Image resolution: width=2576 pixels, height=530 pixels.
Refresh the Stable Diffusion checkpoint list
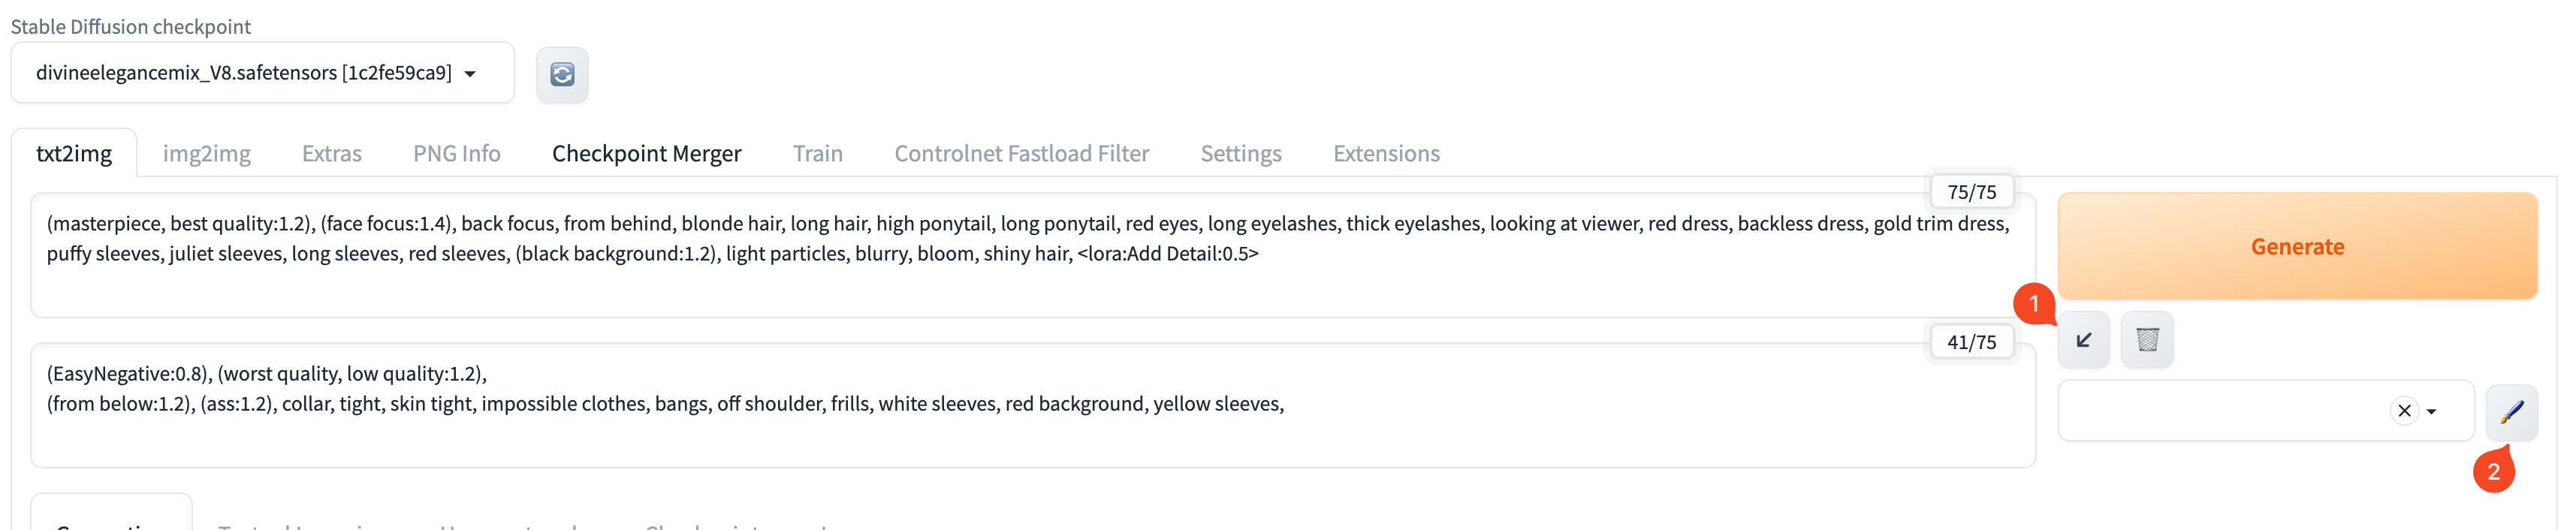(x=562, y=74)
